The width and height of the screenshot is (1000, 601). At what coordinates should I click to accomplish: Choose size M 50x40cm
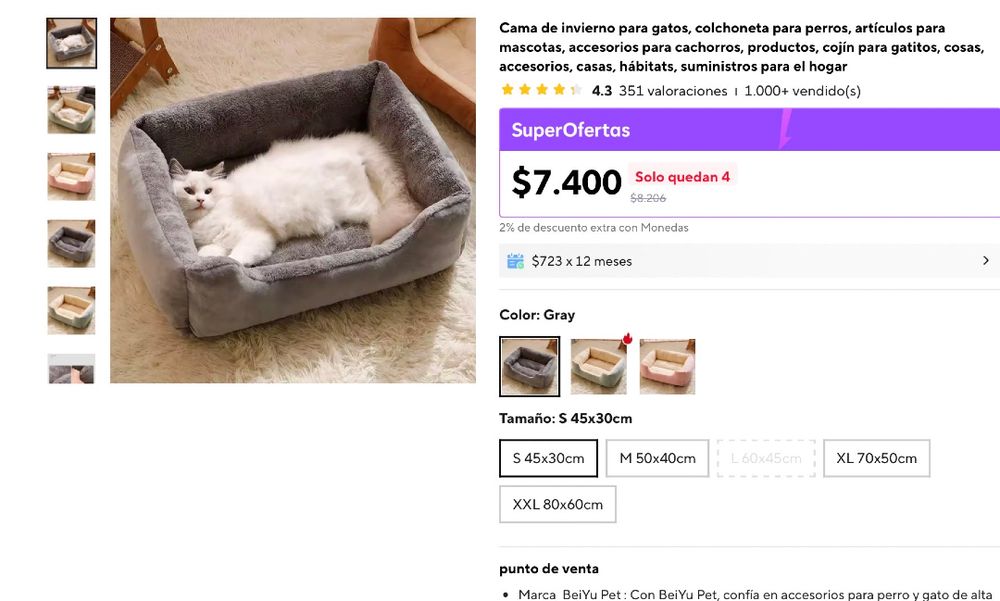click(657, 458)
